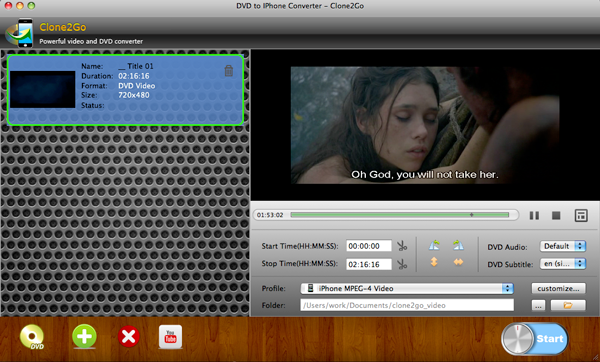Click the Stop Time input field
This screenshot has height=362, width=600.
(369, 264)
